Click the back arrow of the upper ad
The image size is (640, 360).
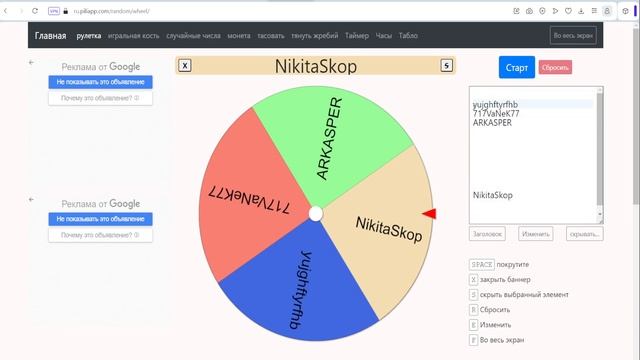coord(31,62)
